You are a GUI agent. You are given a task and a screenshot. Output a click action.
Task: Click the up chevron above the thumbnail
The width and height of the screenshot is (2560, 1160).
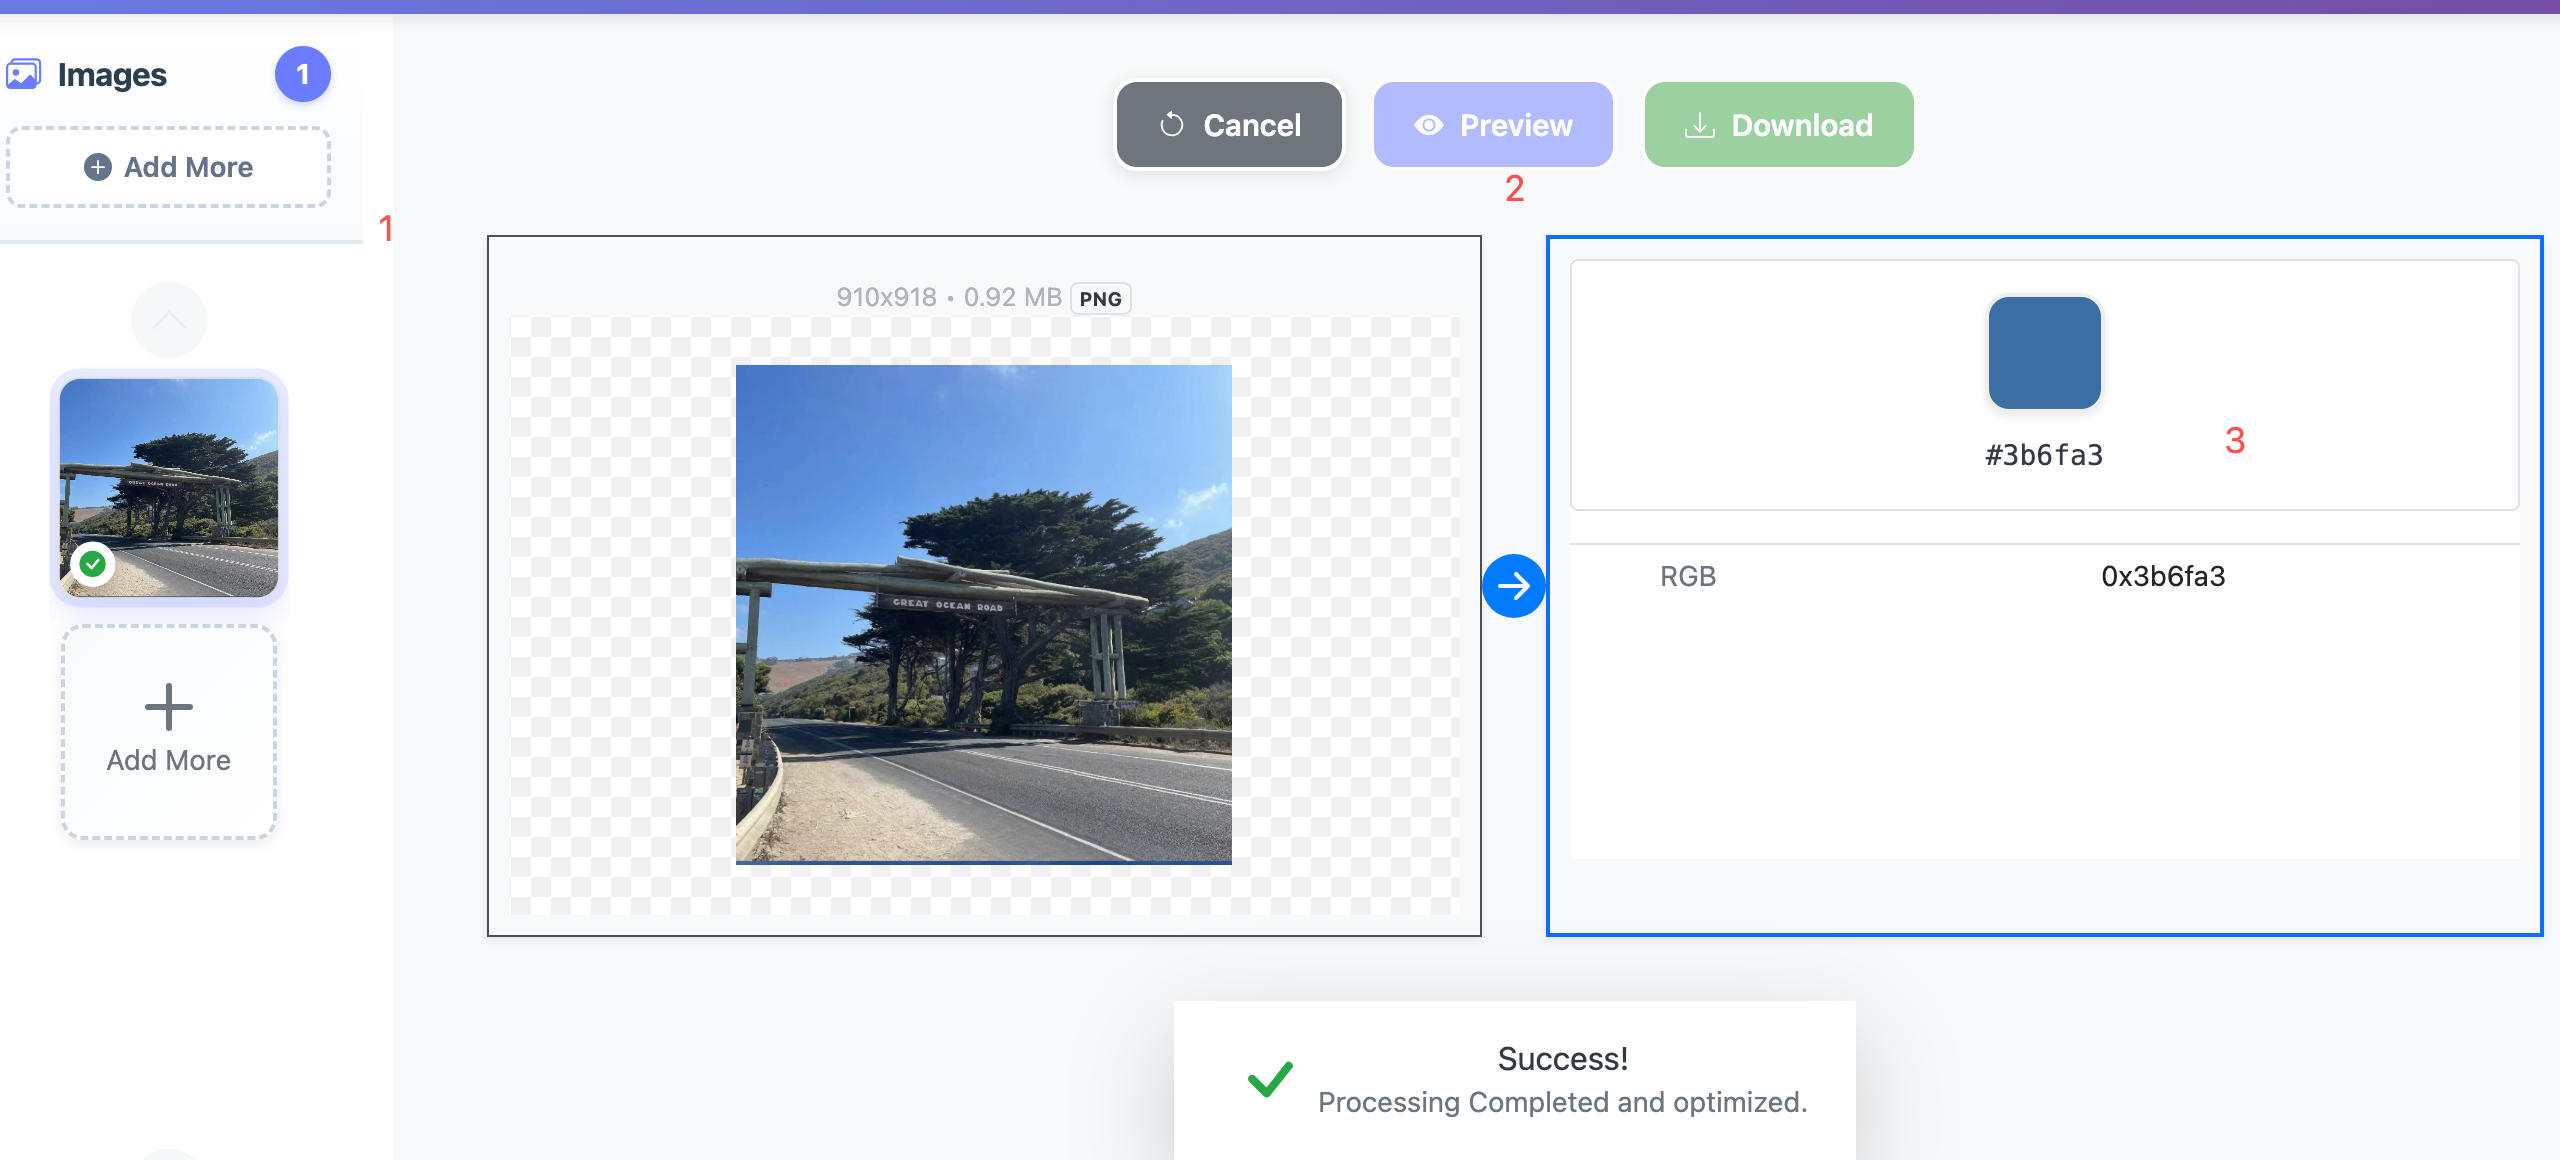169,320
